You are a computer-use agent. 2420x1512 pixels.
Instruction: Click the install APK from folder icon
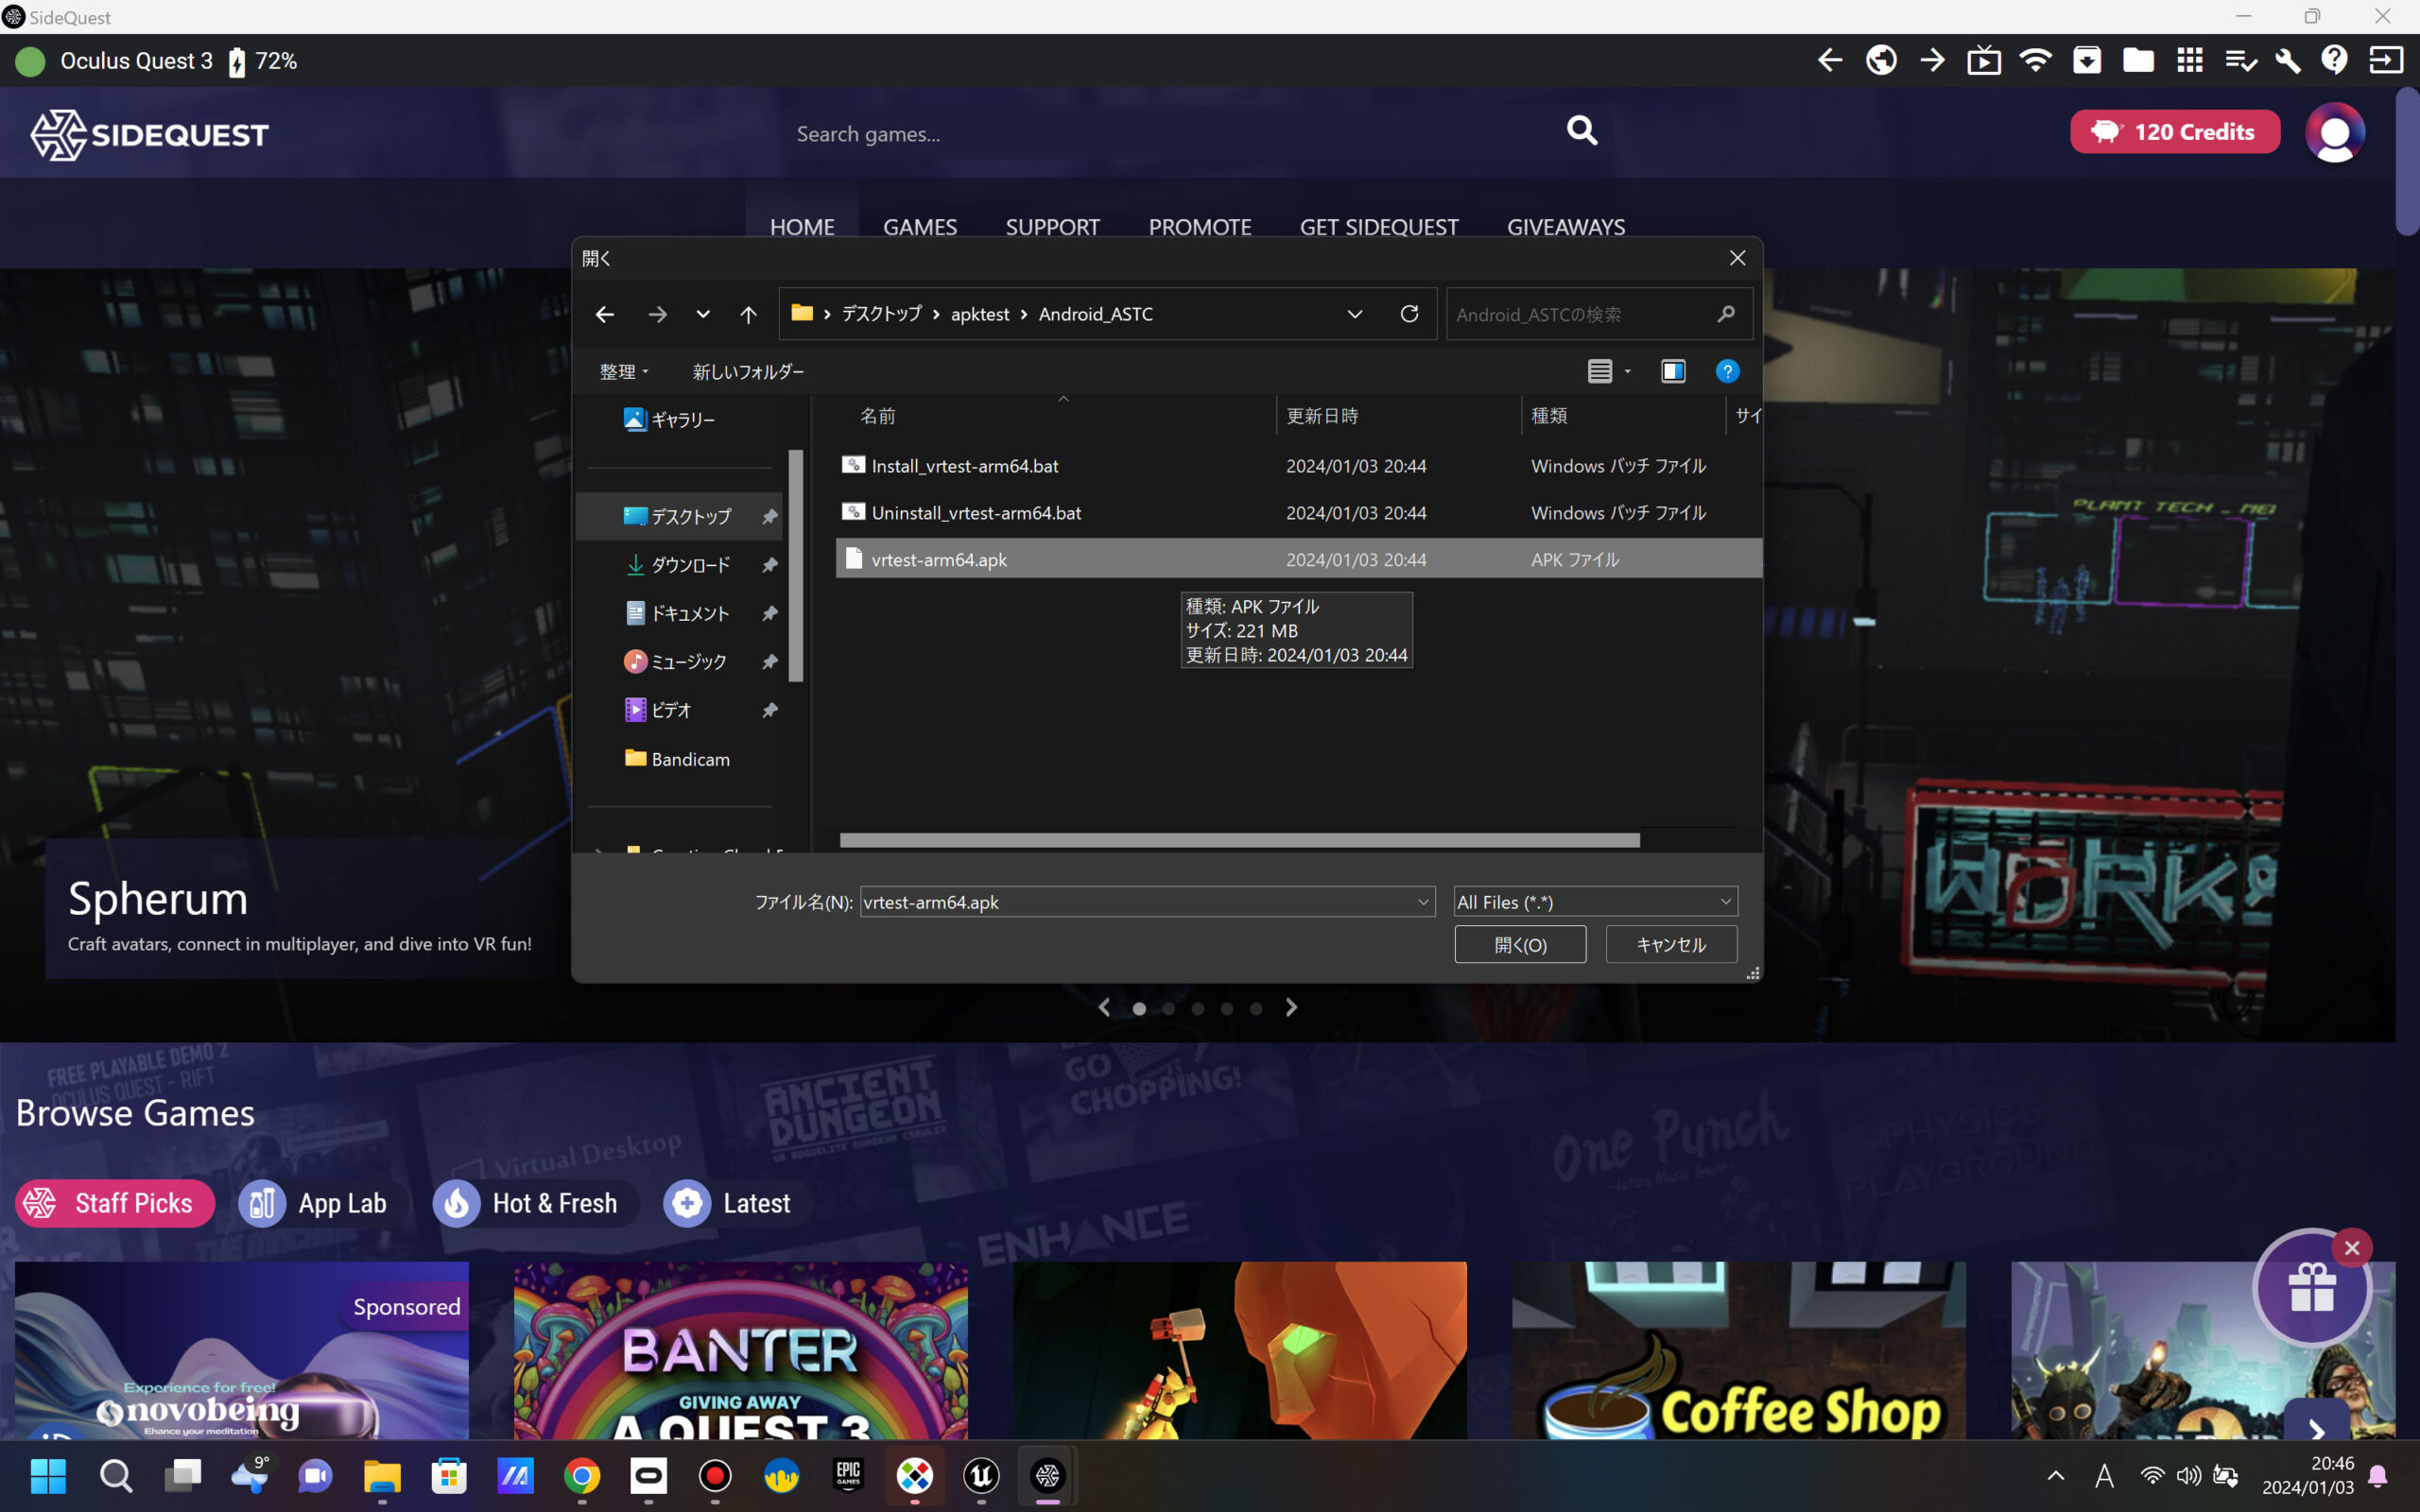(2087, 61)
